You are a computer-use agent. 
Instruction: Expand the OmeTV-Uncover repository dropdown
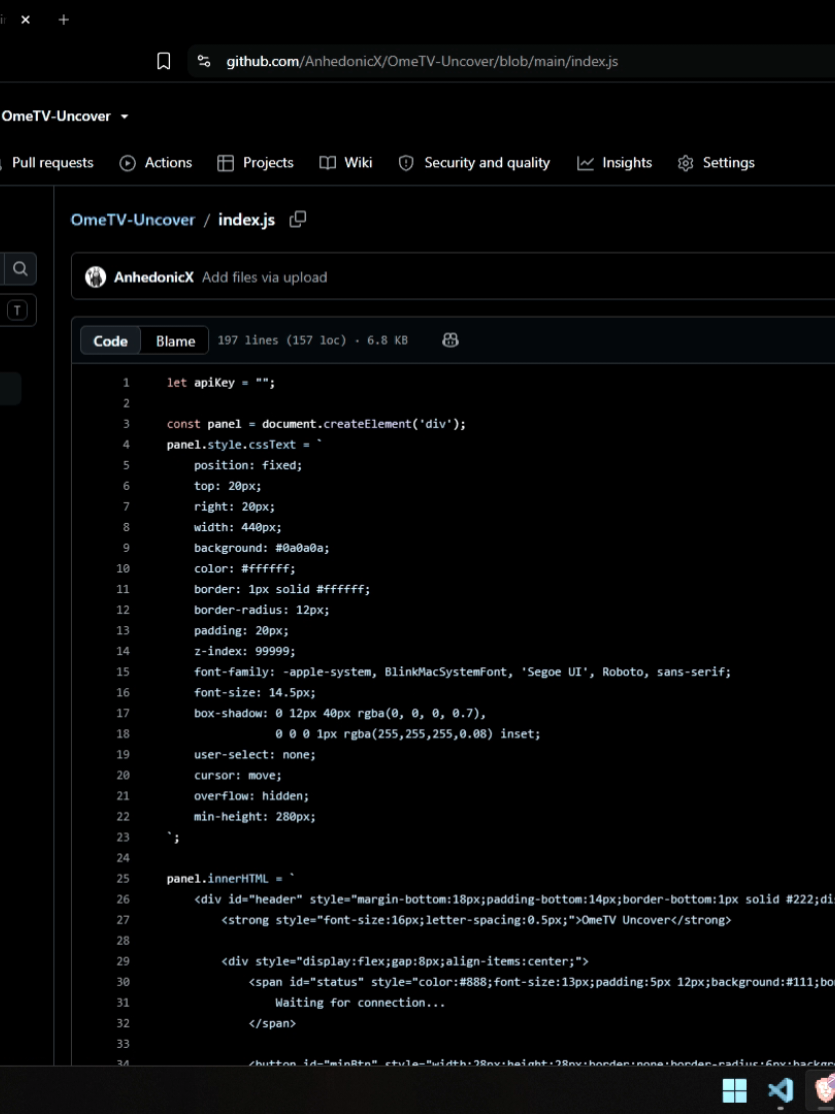124,117
